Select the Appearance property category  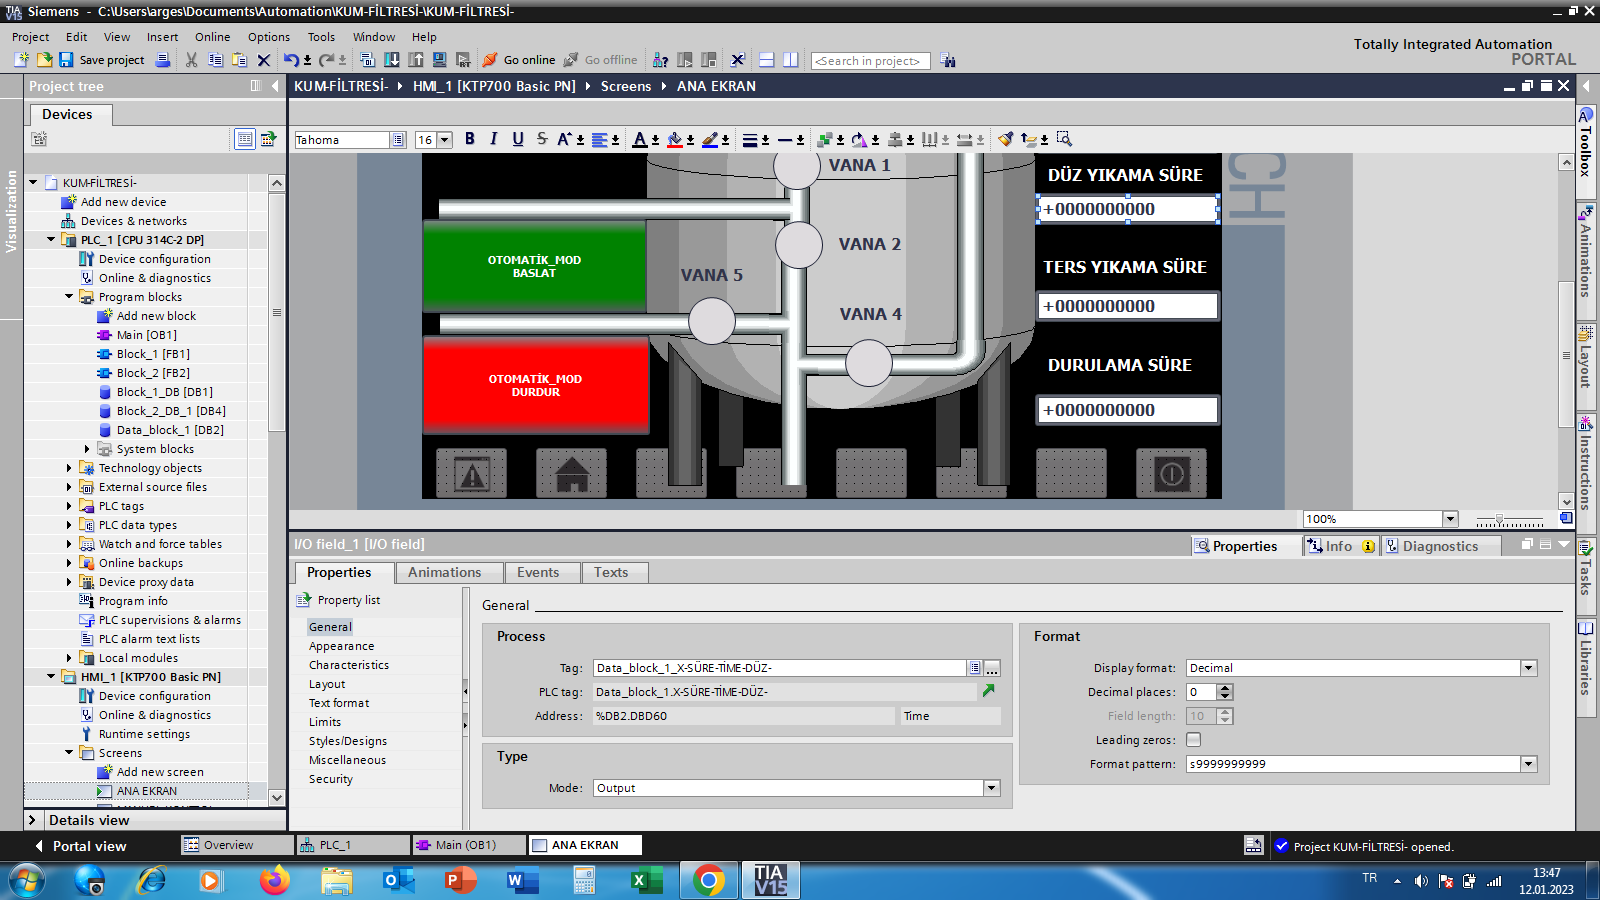click(x=341, y=646)
